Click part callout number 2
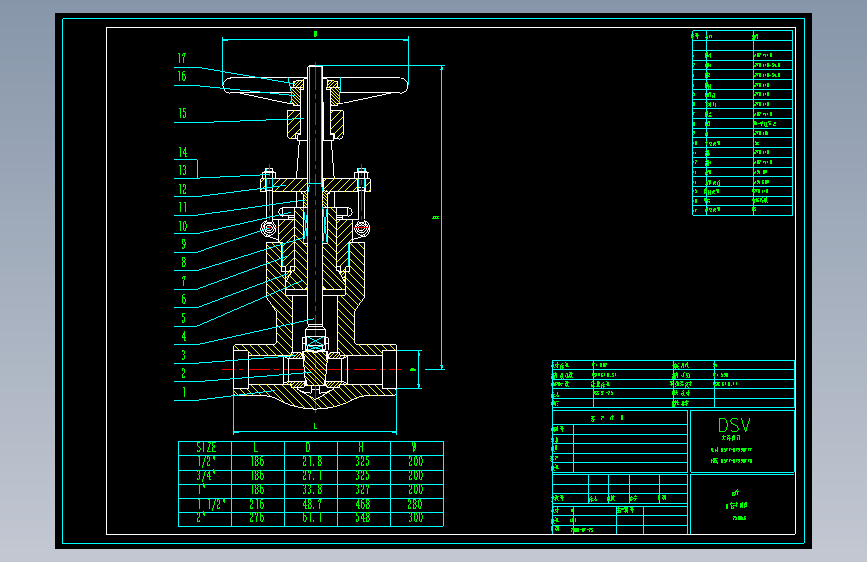 [x=184, y=373]
